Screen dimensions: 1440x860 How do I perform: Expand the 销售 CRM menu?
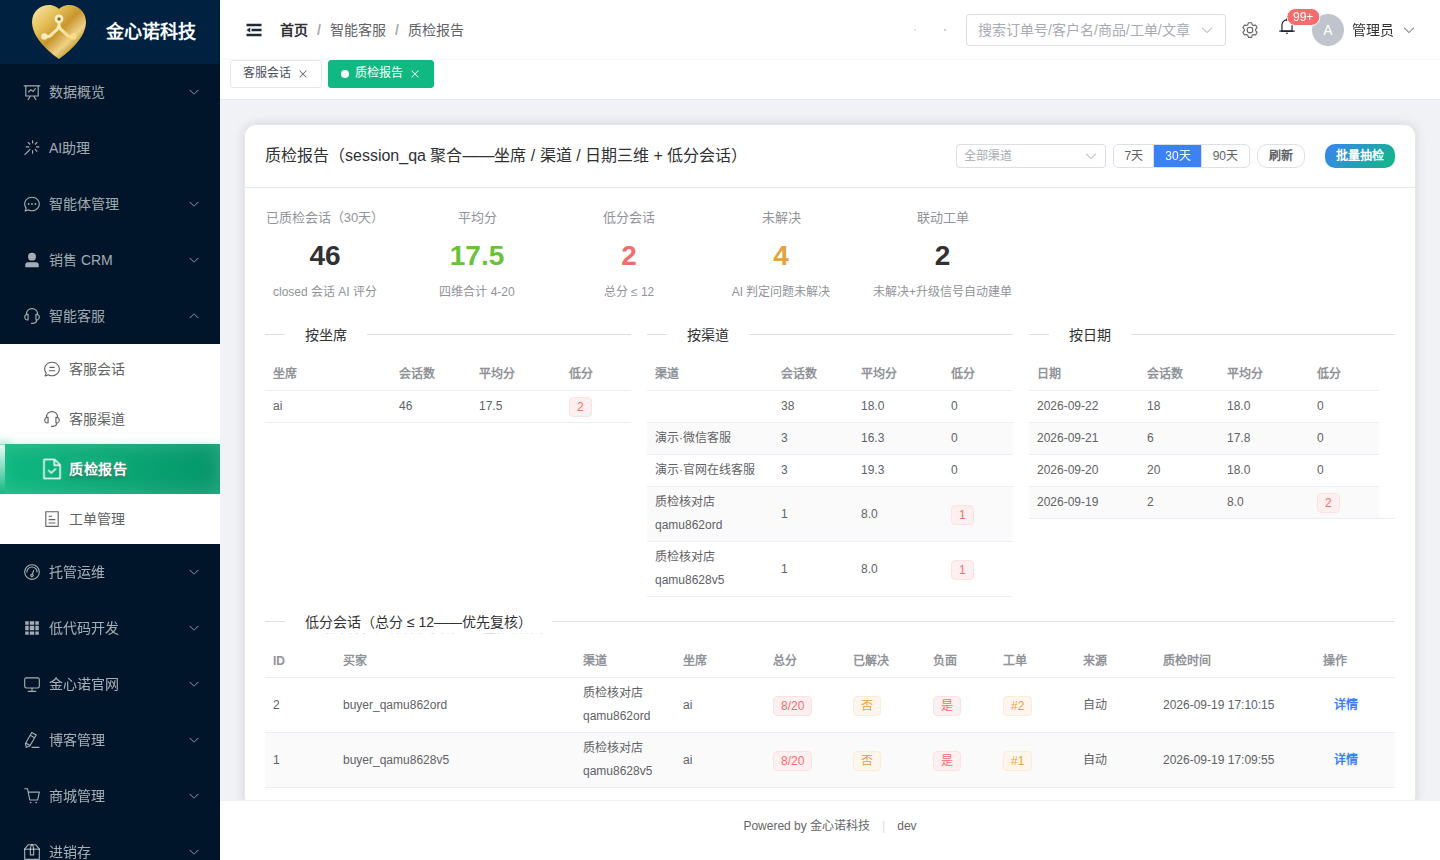point(110,260)
